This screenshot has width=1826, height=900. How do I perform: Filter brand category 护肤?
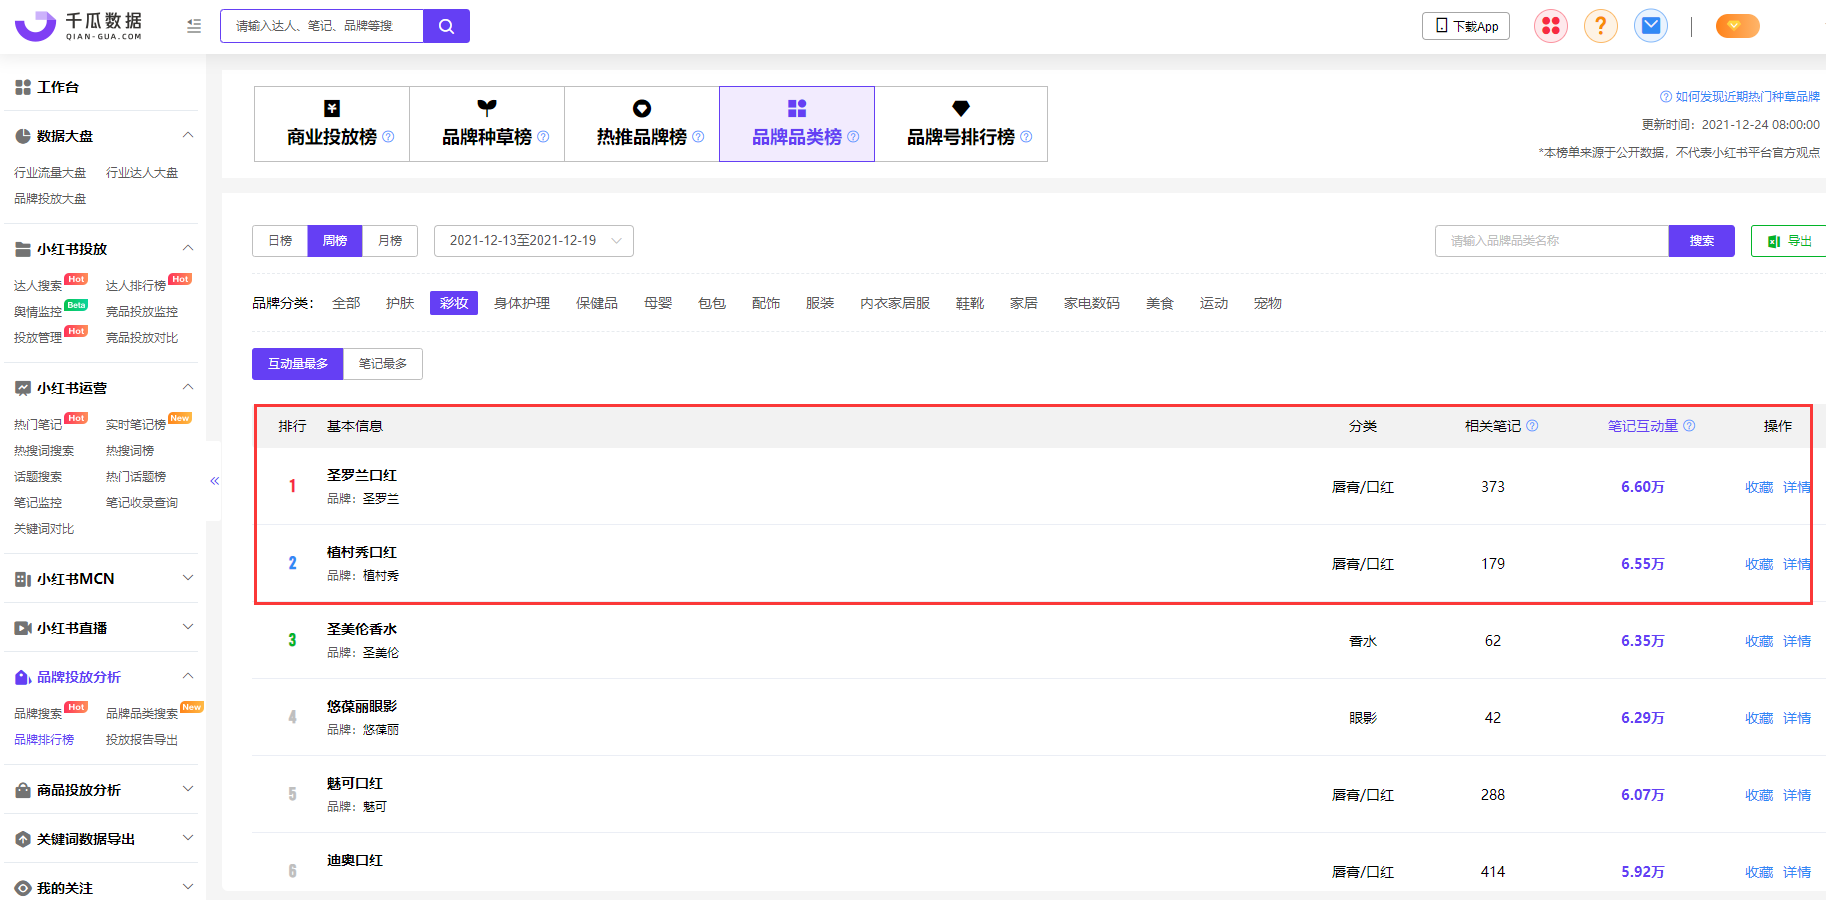400,303
